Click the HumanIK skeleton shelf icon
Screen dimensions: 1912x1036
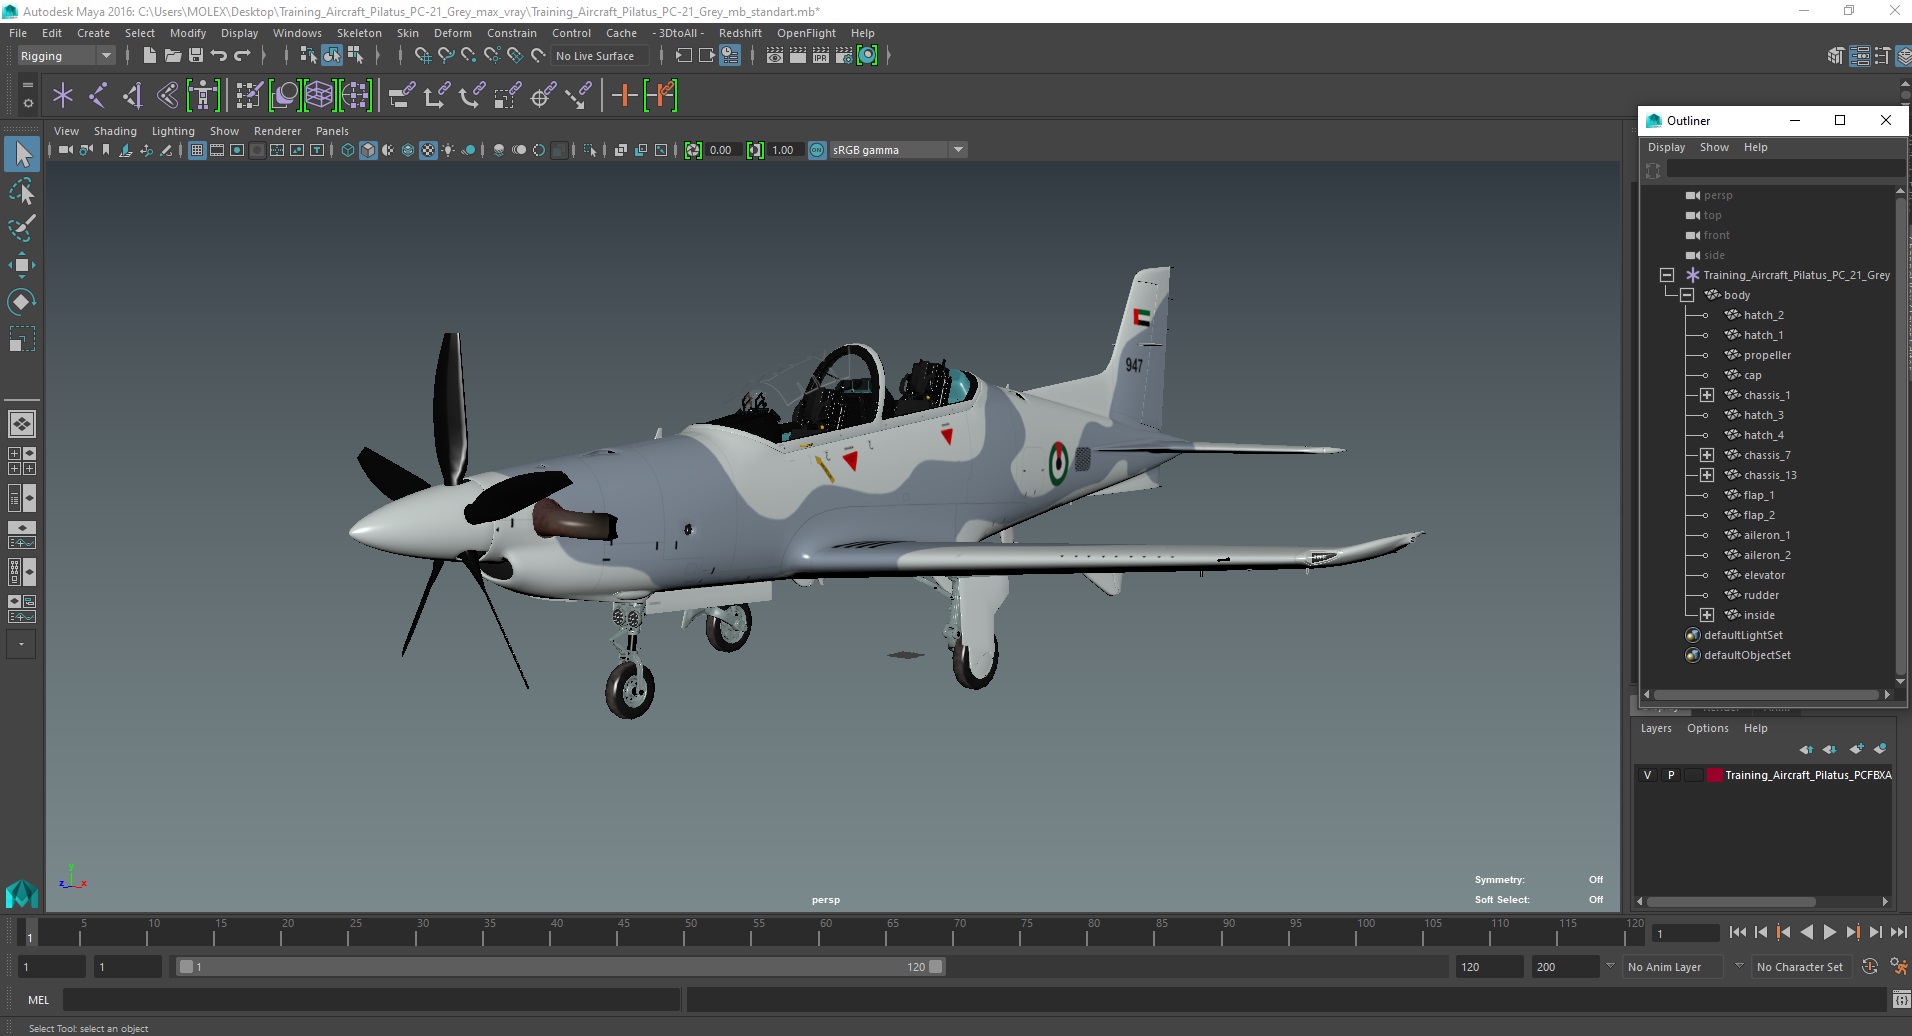click(203, 96)
